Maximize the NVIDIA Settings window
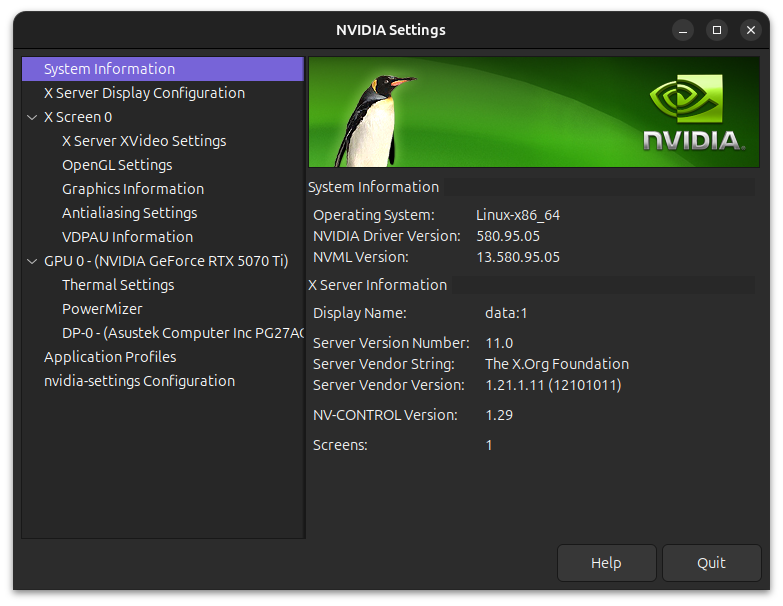The width and height of the screenshot is (783, 606). (x=717, y=30)
